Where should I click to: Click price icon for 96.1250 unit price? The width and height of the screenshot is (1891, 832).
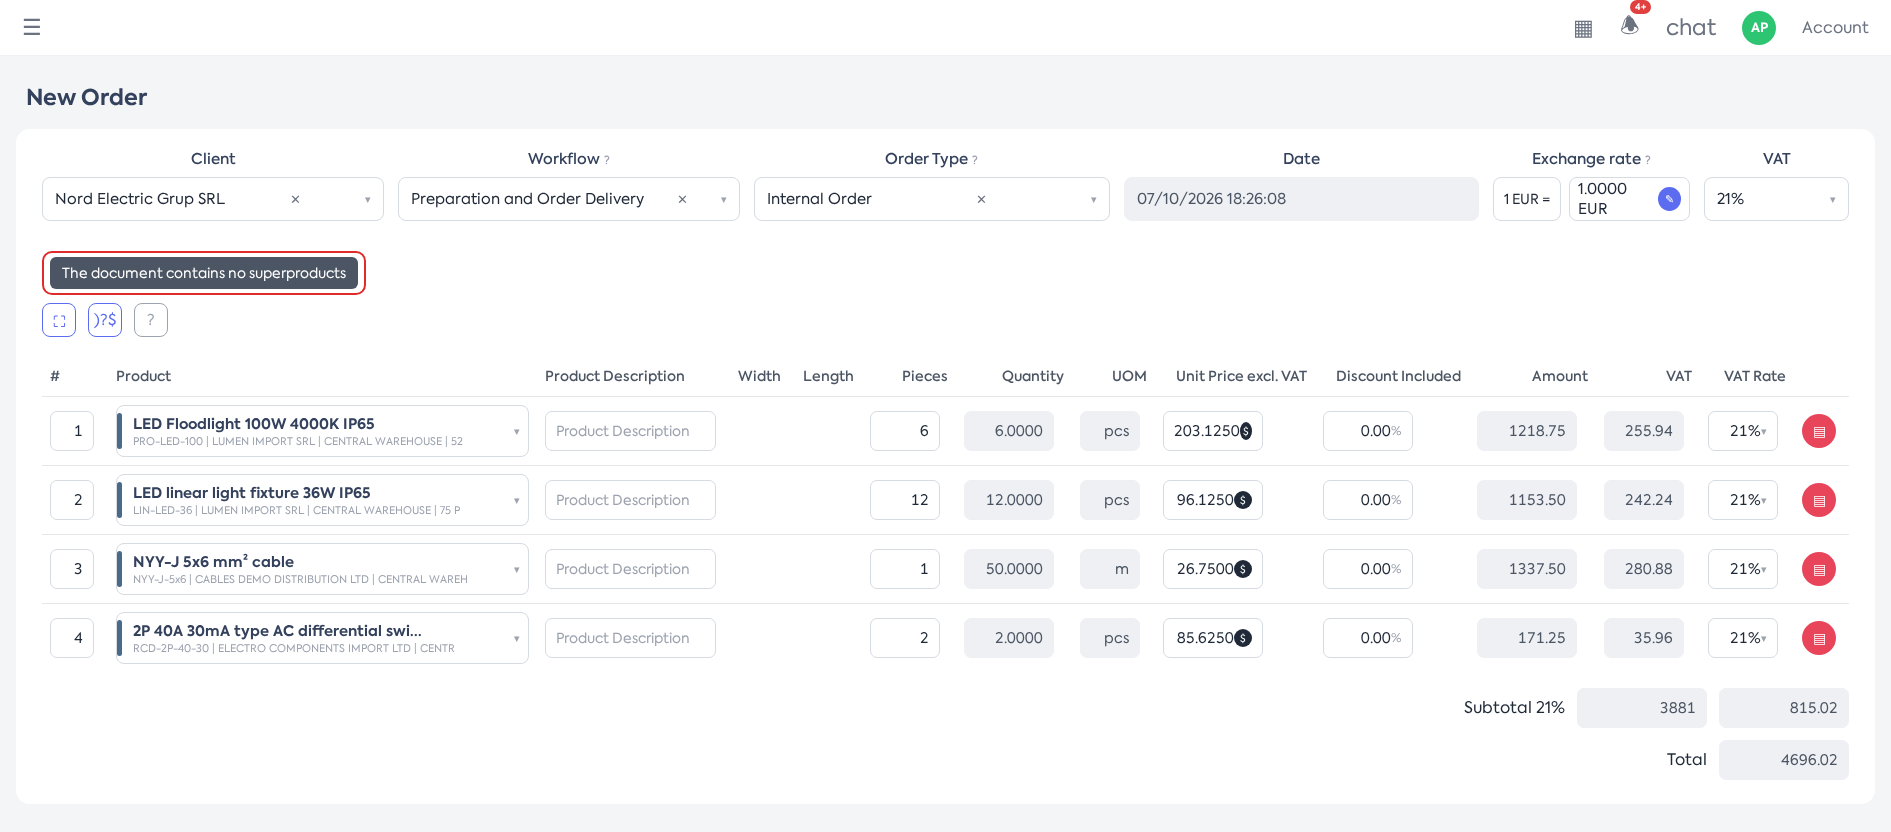point(1243,500)
